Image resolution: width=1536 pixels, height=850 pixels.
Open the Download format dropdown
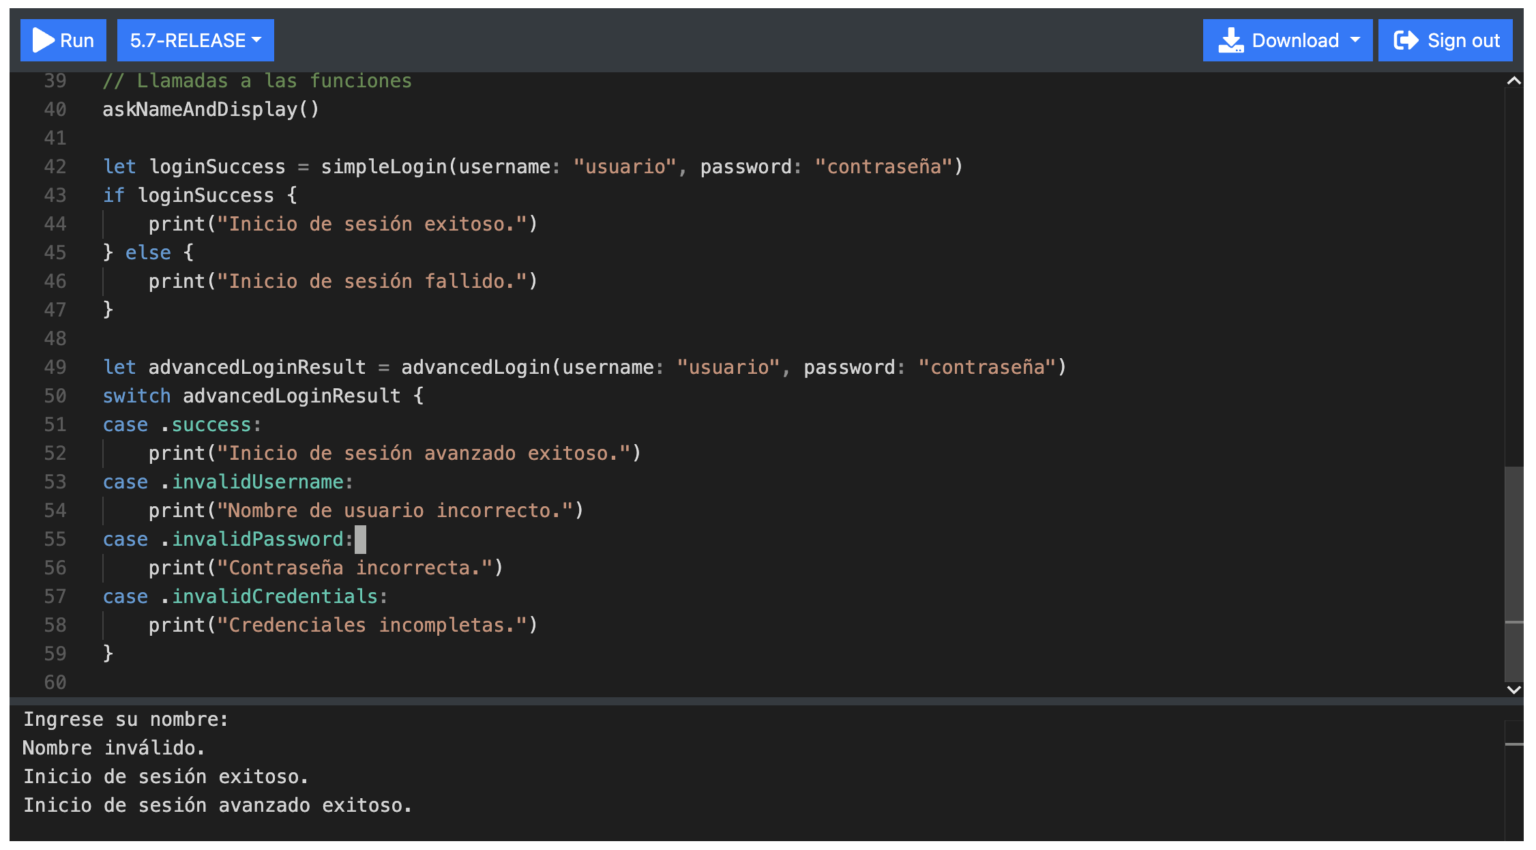pos(1288,40)
